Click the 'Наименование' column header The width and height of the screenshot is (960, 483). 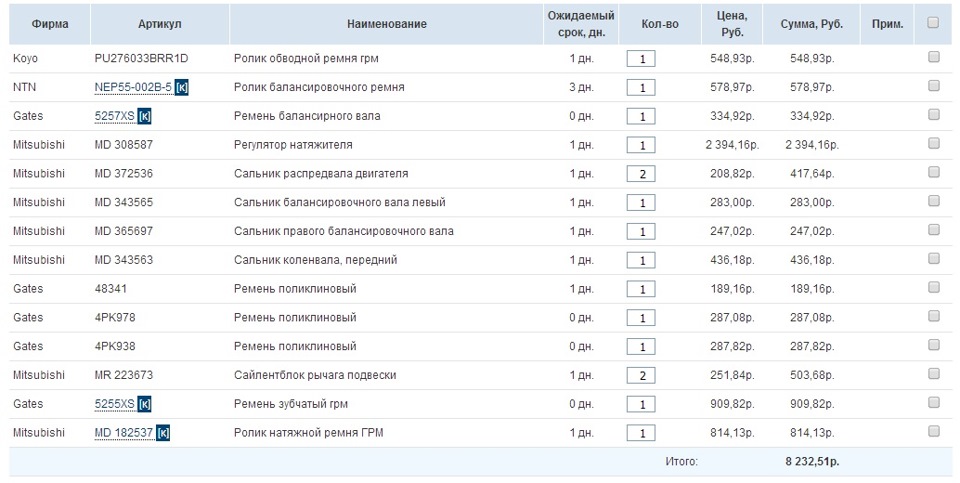tap(386, 23)
